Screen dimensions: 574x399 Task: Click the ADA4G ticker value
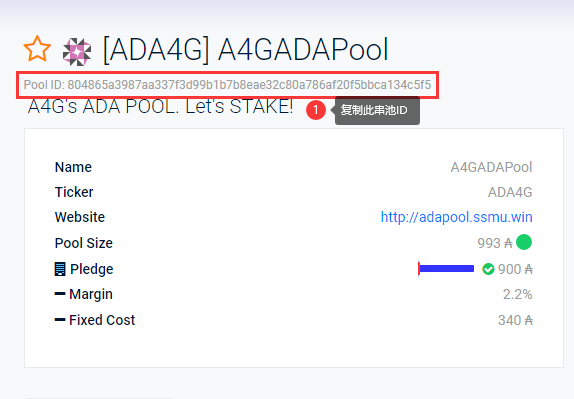click(510, 192)
